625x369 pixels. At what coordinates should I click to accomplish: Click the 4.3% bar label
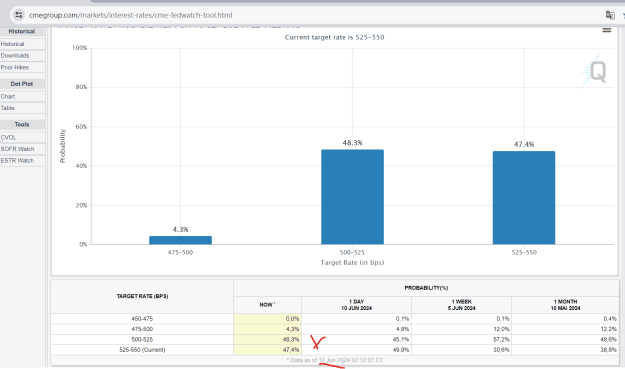(181, 230)
